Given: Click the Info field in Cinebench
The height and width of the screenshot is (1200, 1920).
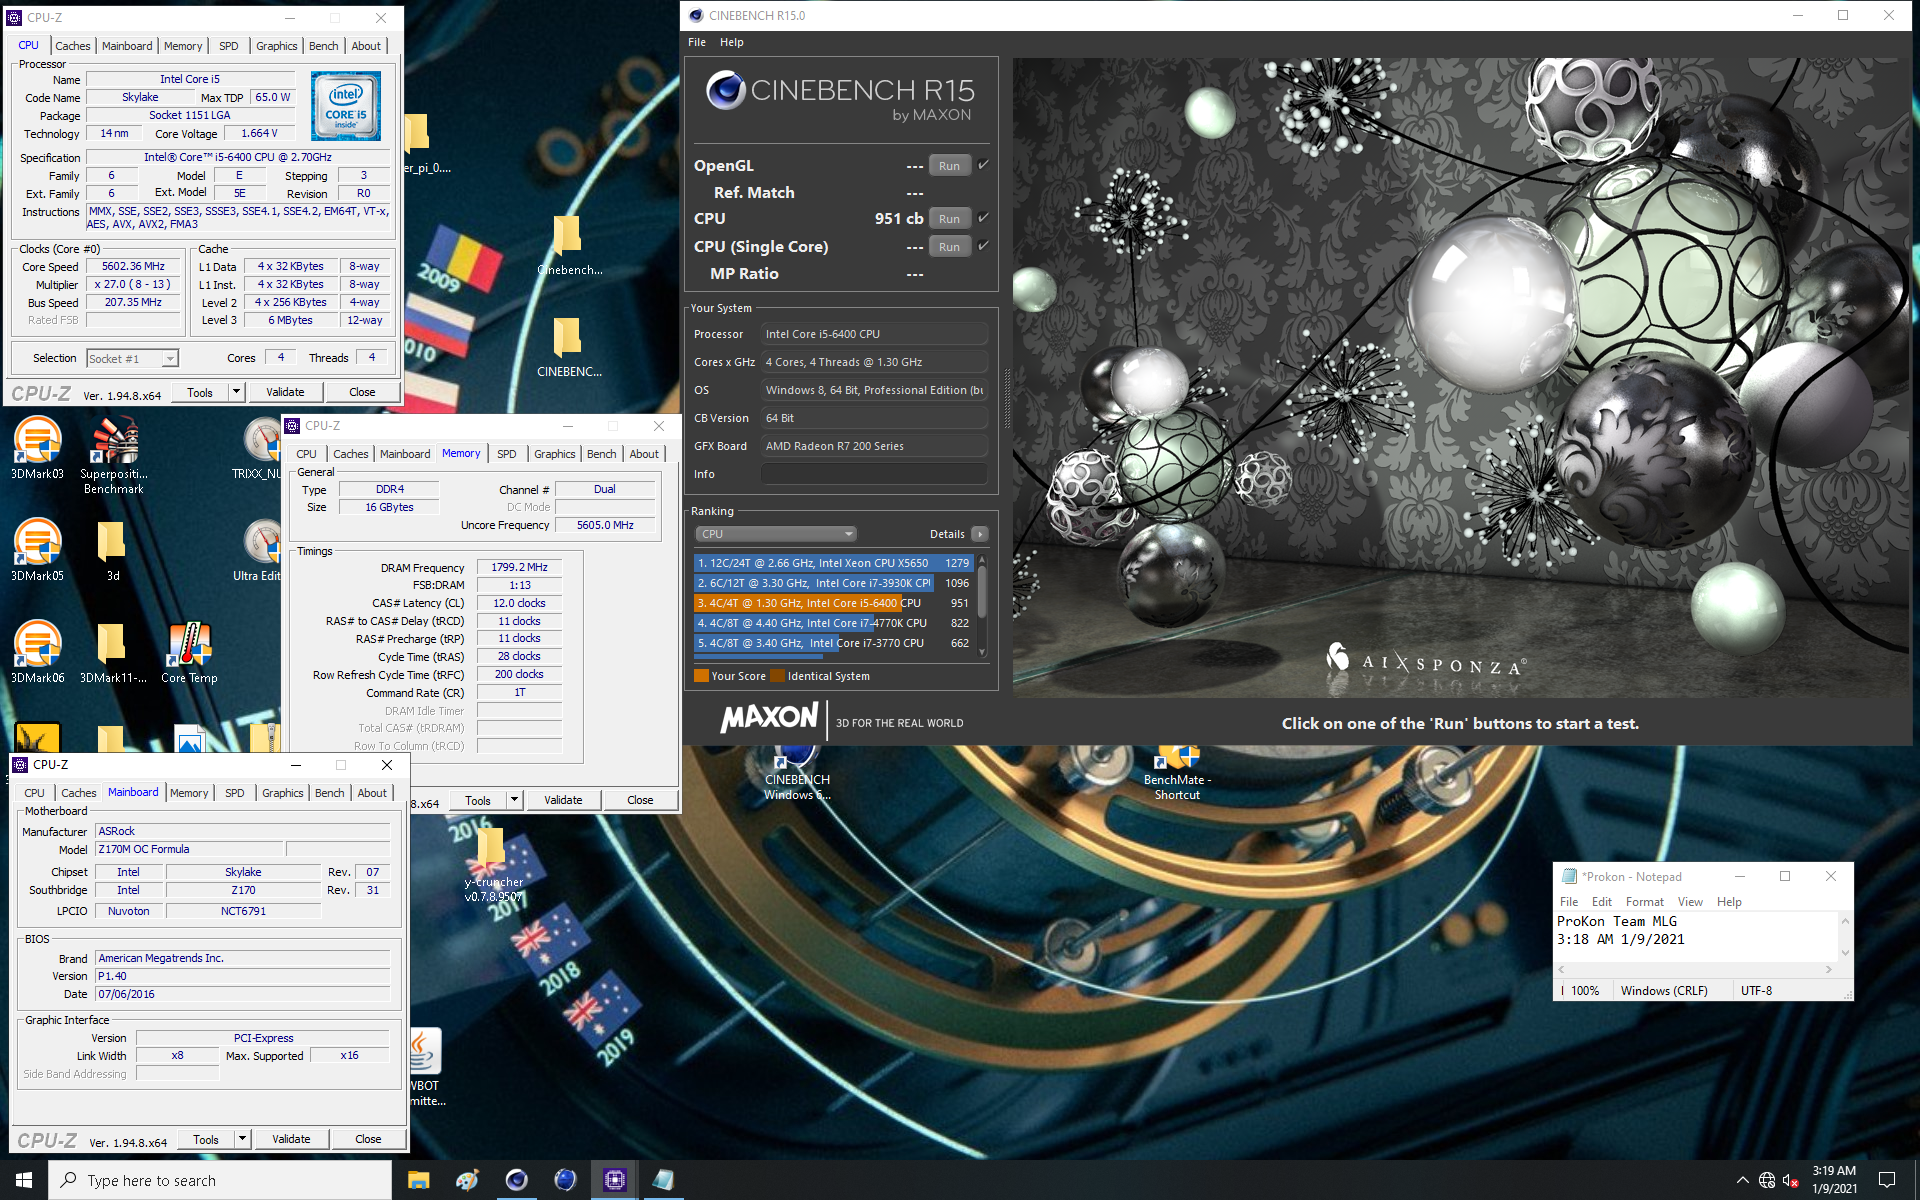Looking at the screenshot, I should (874, 474).
